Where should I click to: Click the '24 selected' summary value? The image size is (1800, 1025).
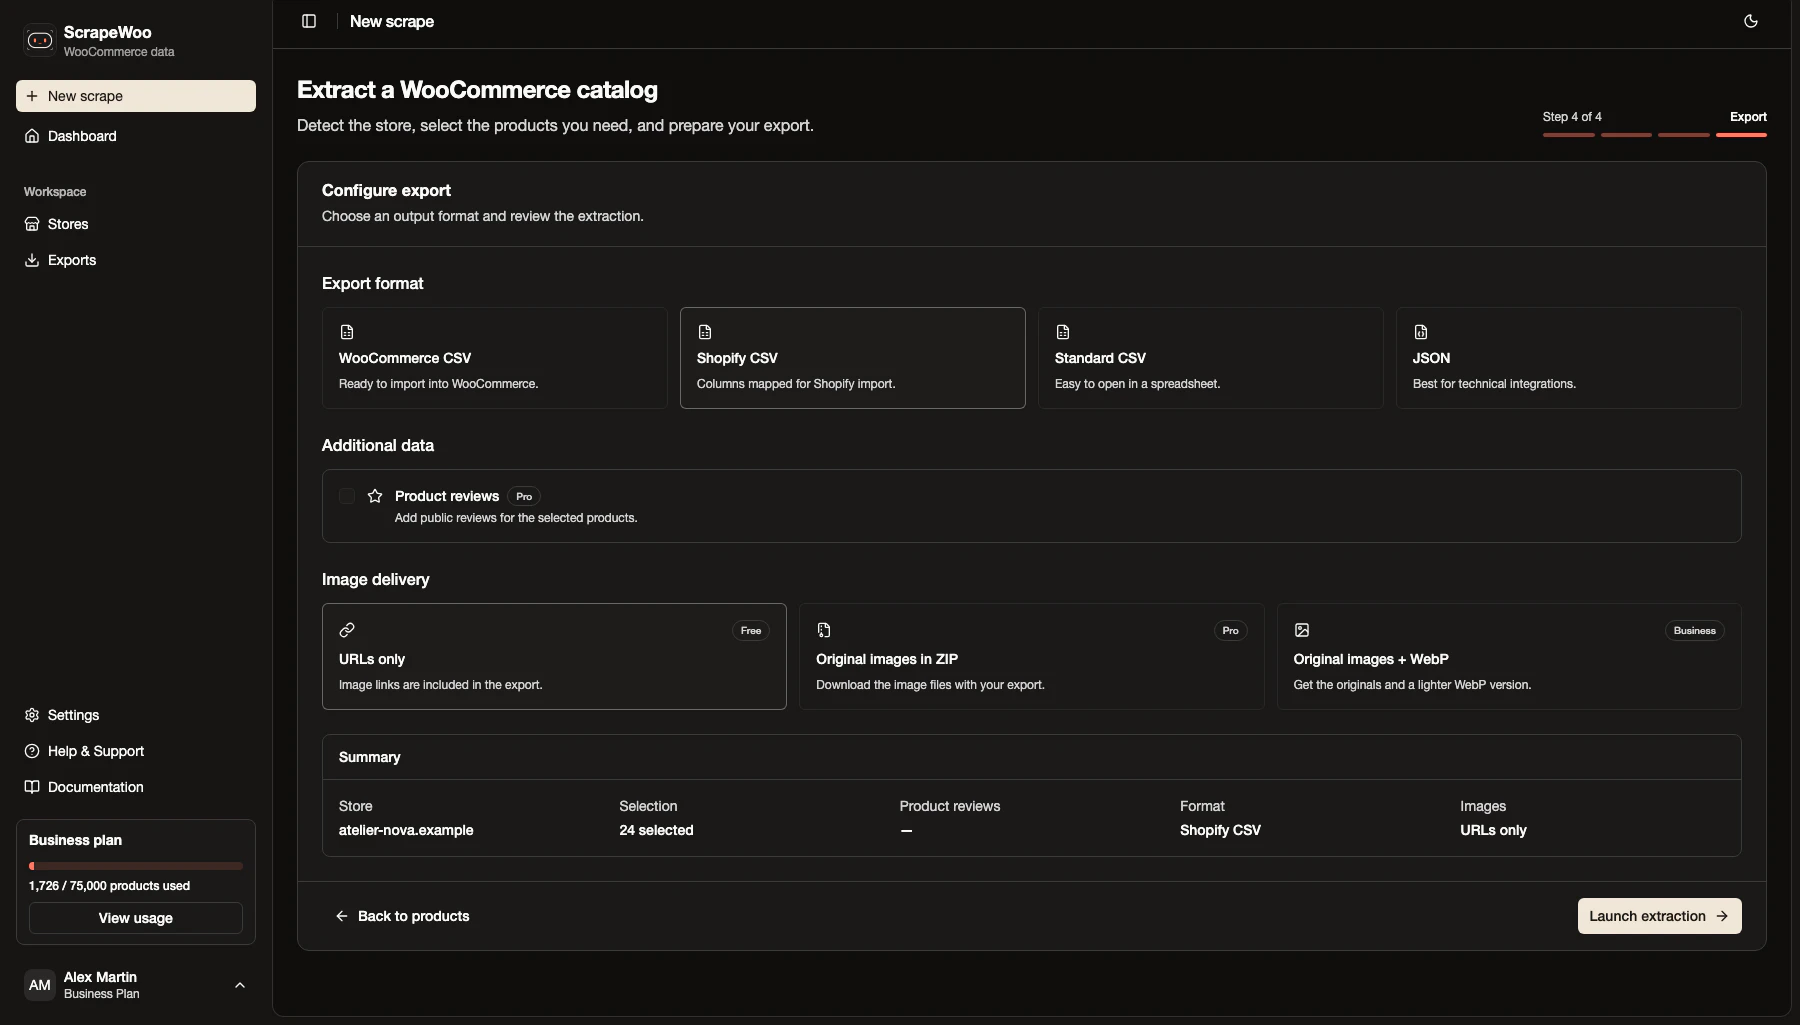(656, 830)
